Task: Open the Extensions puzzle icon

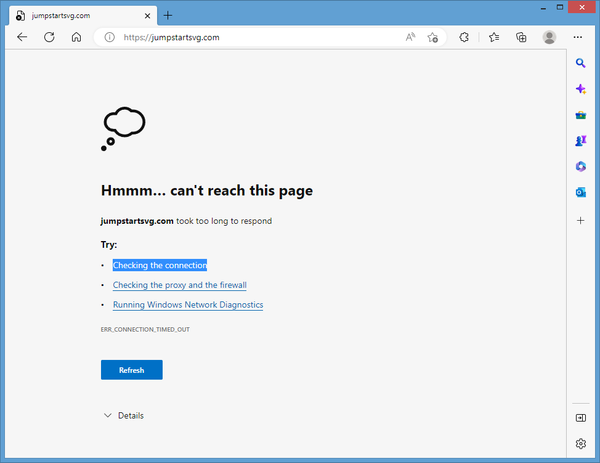Action: click(x=464, y=37)
